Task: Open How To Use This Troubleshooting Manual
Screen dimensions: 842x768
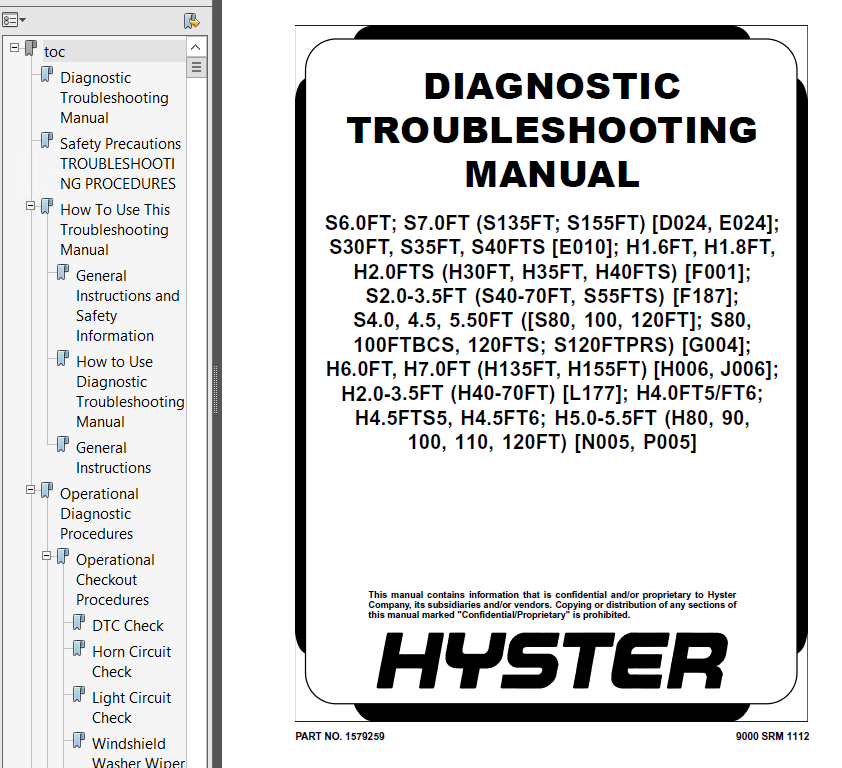Action: (x=115, y=230)
